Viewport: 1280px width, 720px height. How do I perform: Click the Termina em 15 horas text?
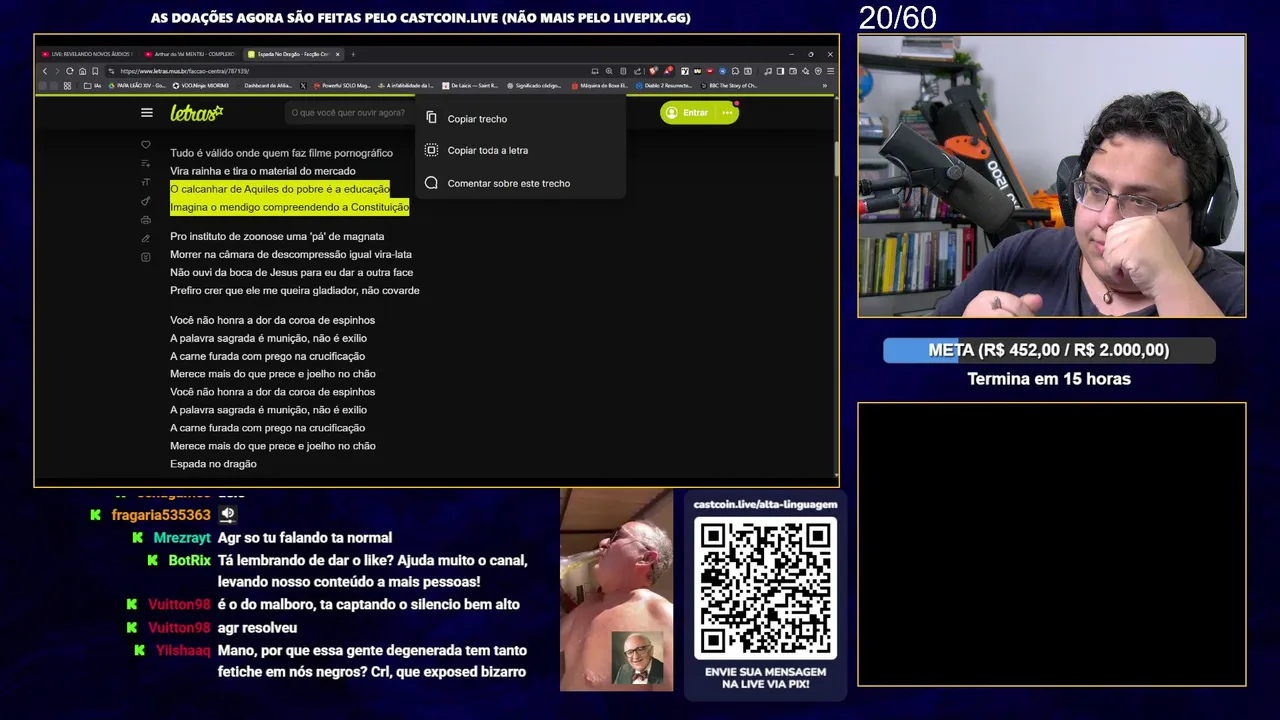[x=1049, y=379]
